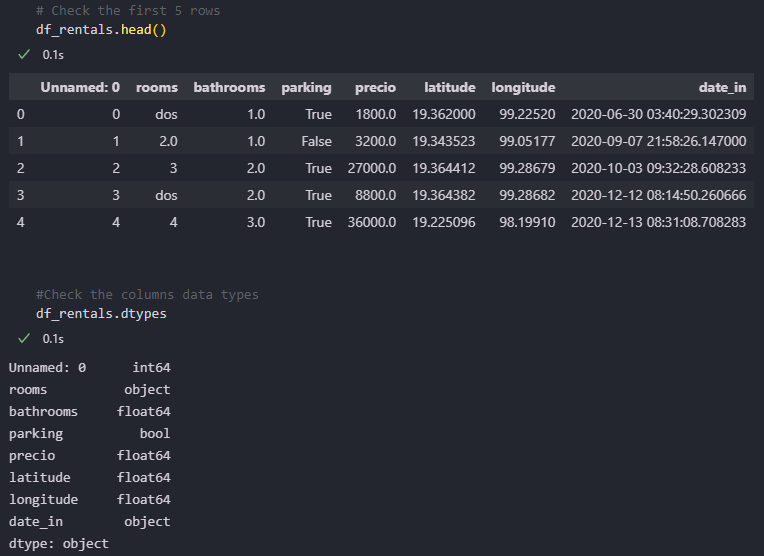Screen dimensions: 764x556
Task: Select the 'precio' column header
Action: (x=375, y=88)
